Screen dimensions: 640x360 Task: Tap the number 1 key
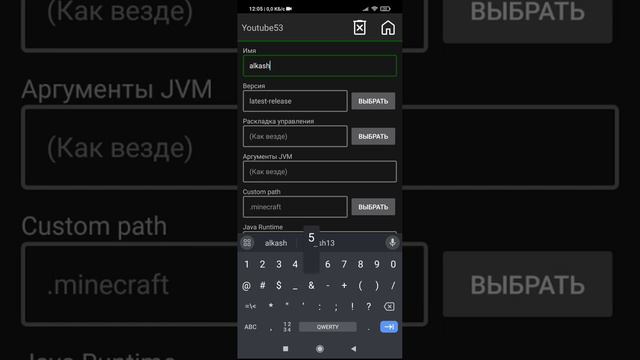[246, 264]
